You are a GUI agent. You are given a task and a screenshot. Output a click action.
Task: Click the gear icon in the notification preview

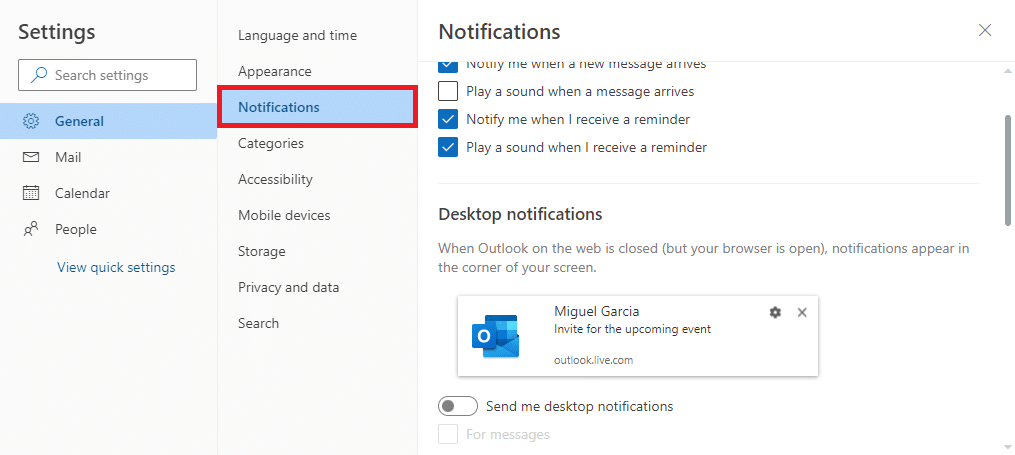pyautogui.click(x=775, y=313)
